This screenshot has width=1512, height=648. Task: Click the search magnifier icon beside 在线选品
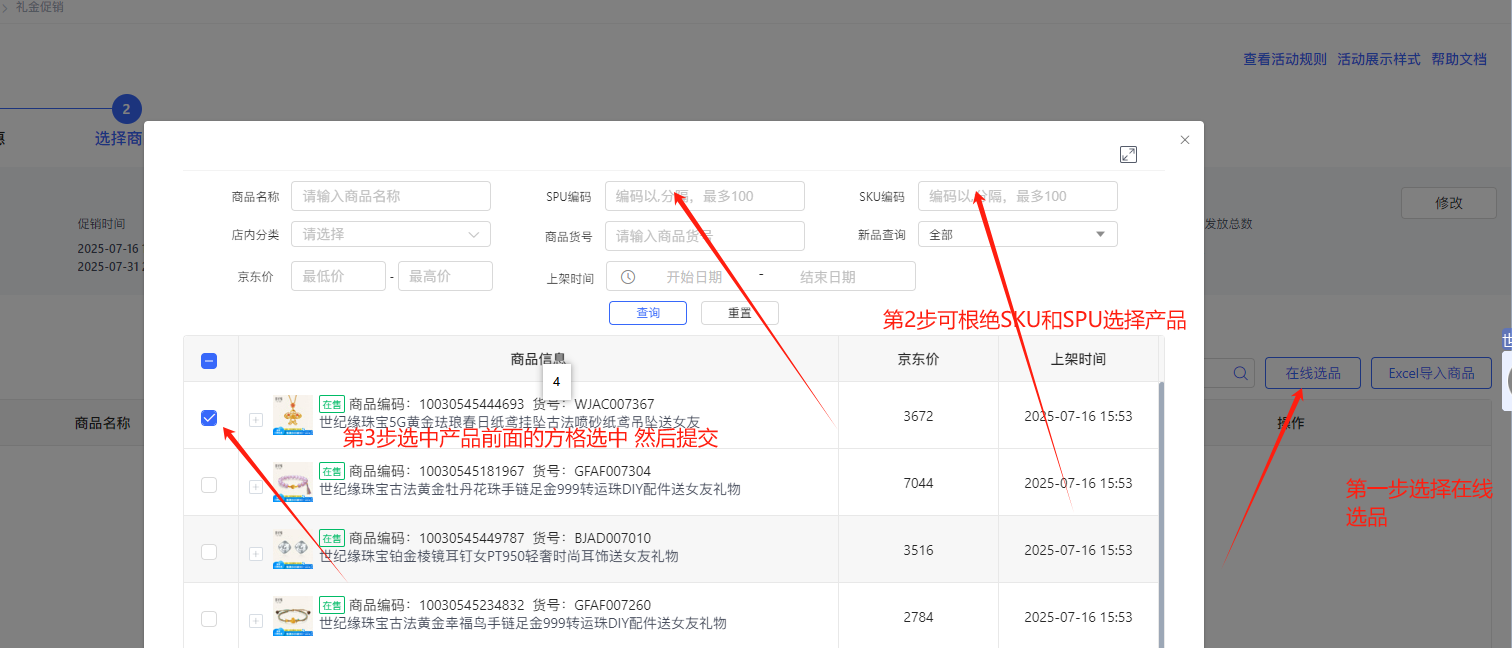click(1240, 373)
